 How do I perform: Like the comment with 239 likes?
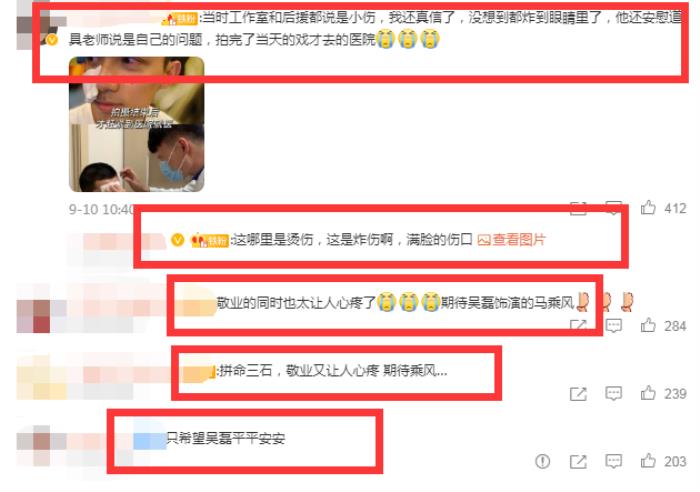click(x=648, y=393)
